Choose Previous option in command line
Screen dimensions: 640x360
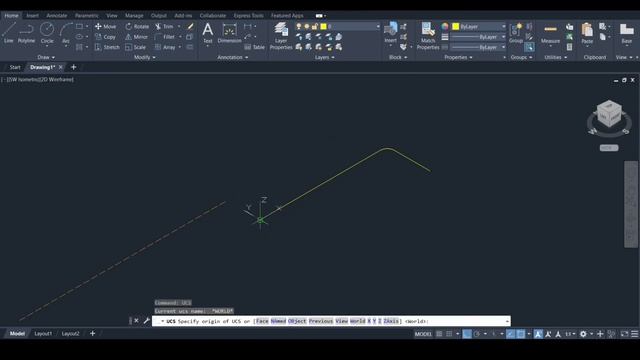(x=320, y=321)
